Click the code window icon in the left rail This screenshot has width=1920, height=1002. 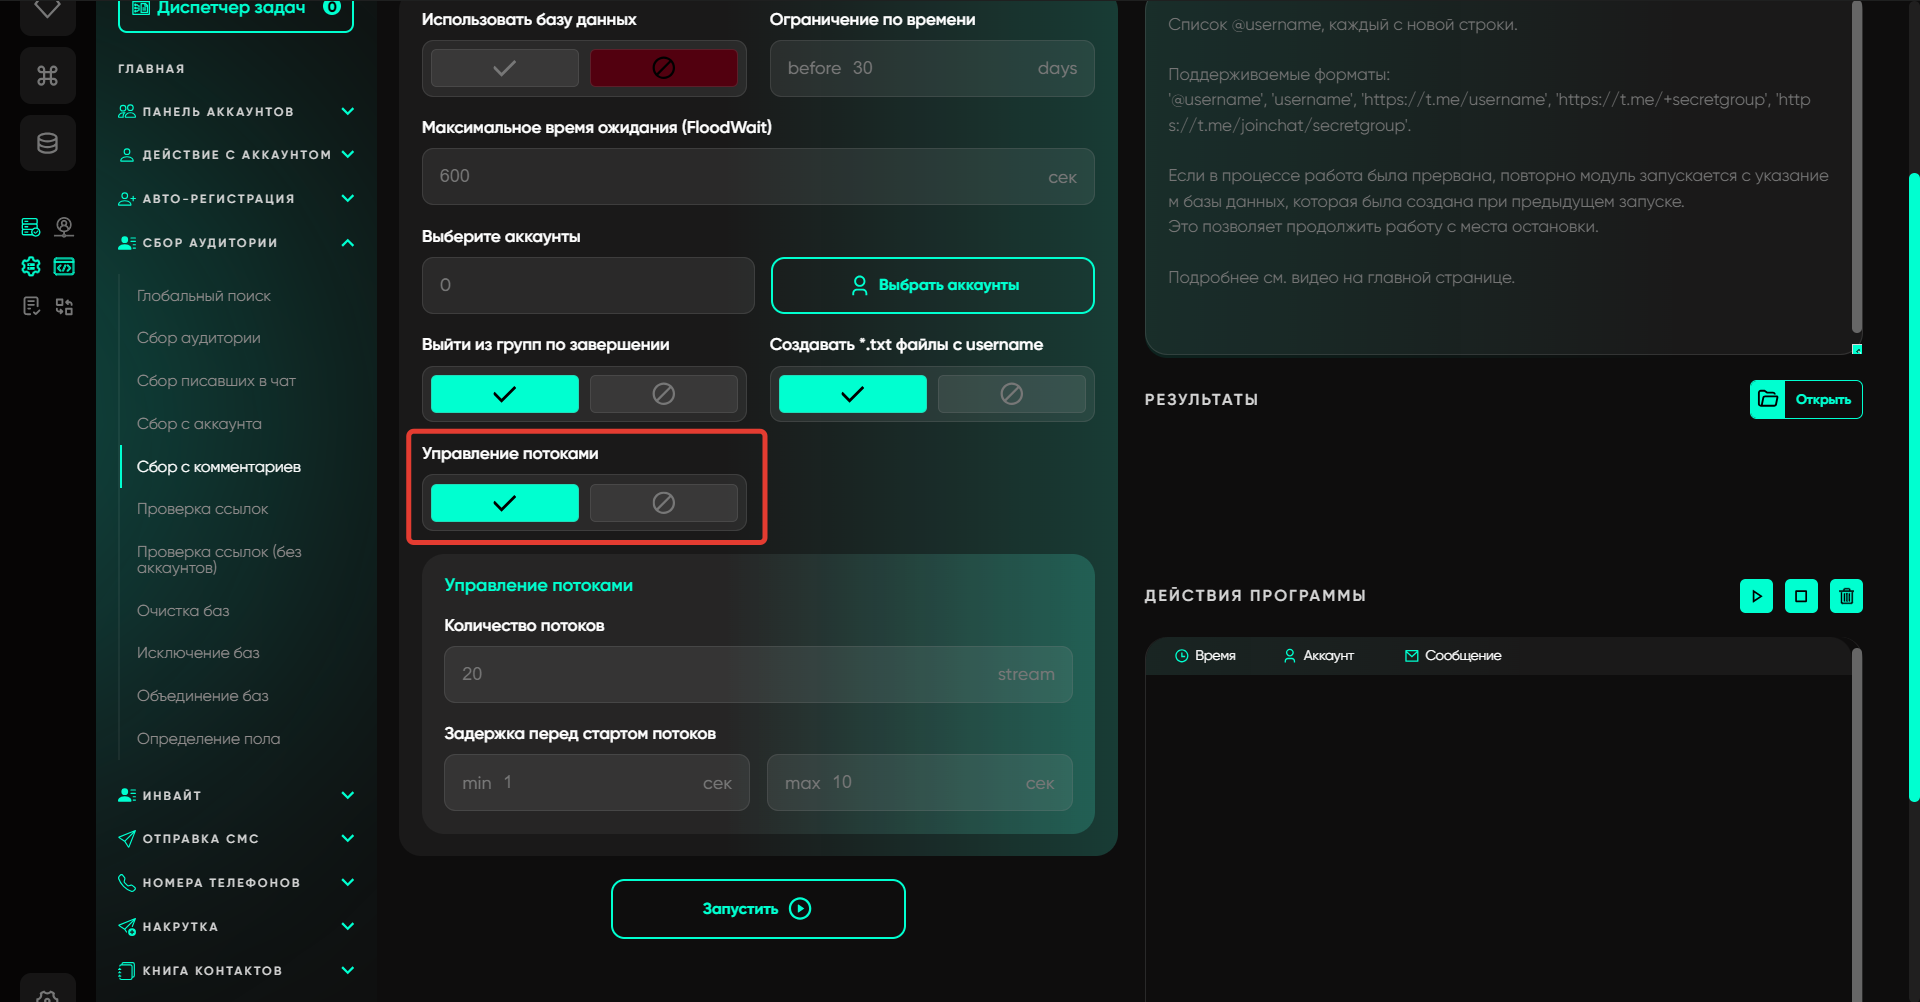64,267
